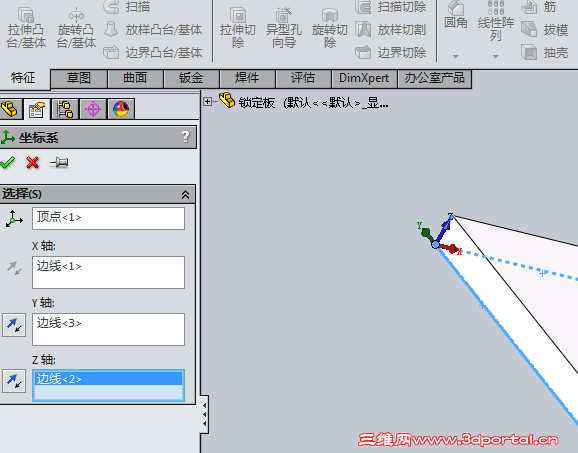The image size is (578, 453).
Task: Switch to the 曲面 (Surfaces) tab
Action: (135, 78)
